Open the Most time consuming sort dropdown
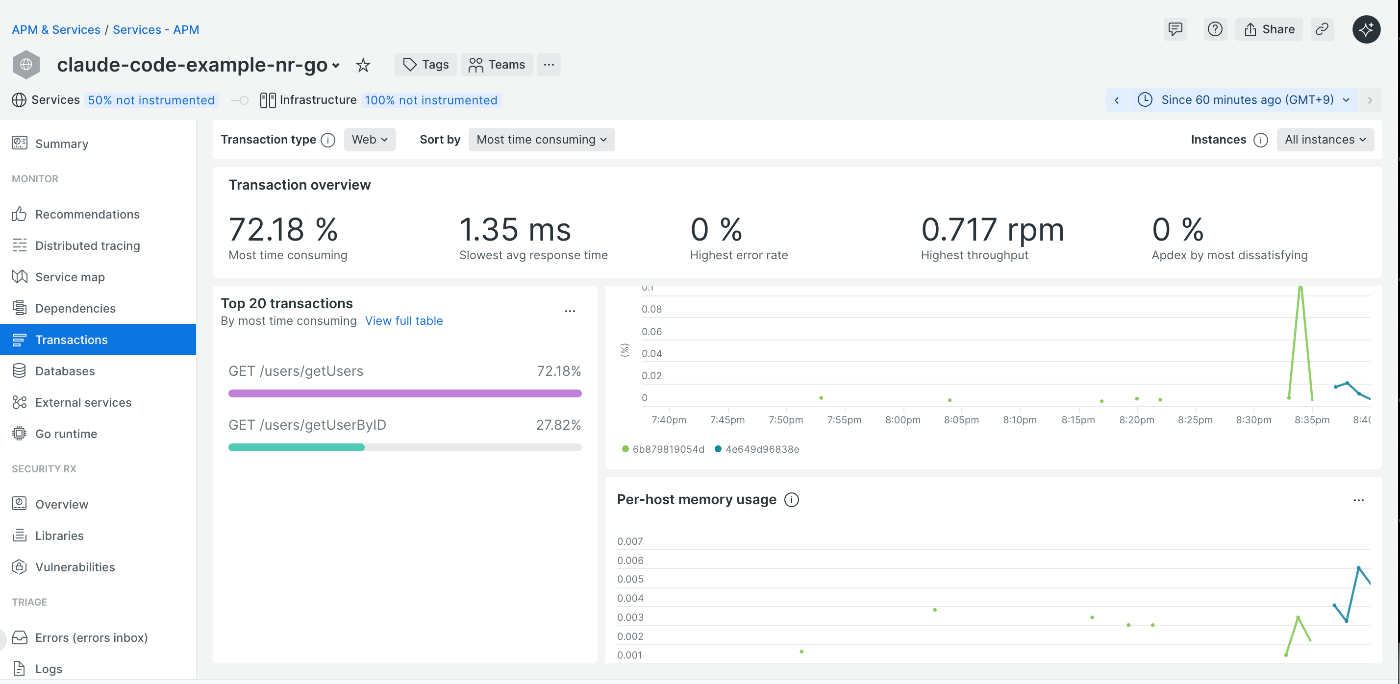The height and width of the screenshot is (684, 1400). [x=542, y=140]
